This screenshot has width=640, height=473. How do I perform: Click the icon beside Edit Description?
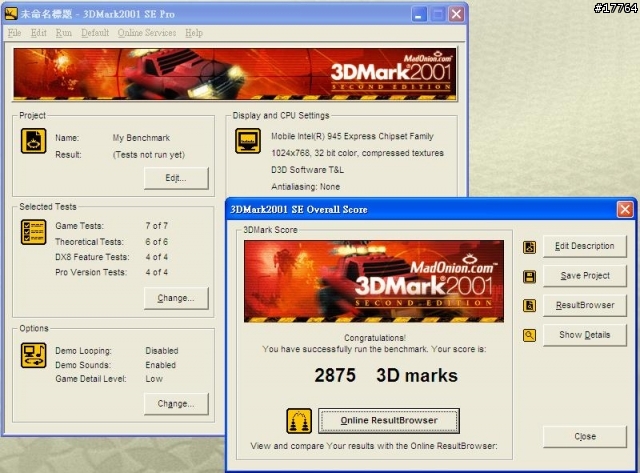[529, 247]
